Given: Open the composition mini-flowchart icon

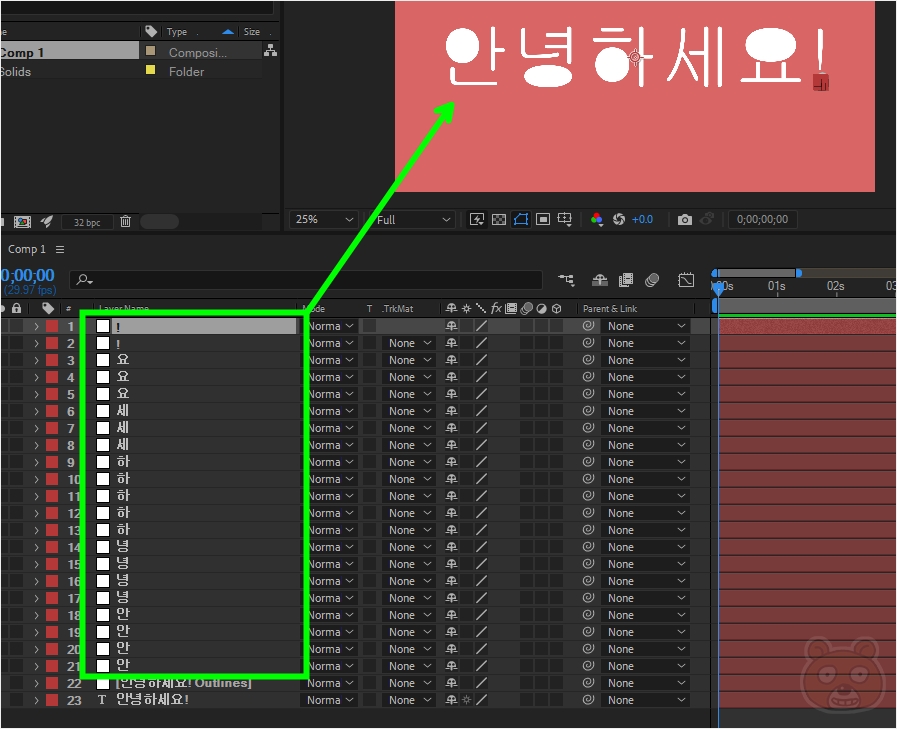Looking at the screenshot, I should [x=566, y=279].
